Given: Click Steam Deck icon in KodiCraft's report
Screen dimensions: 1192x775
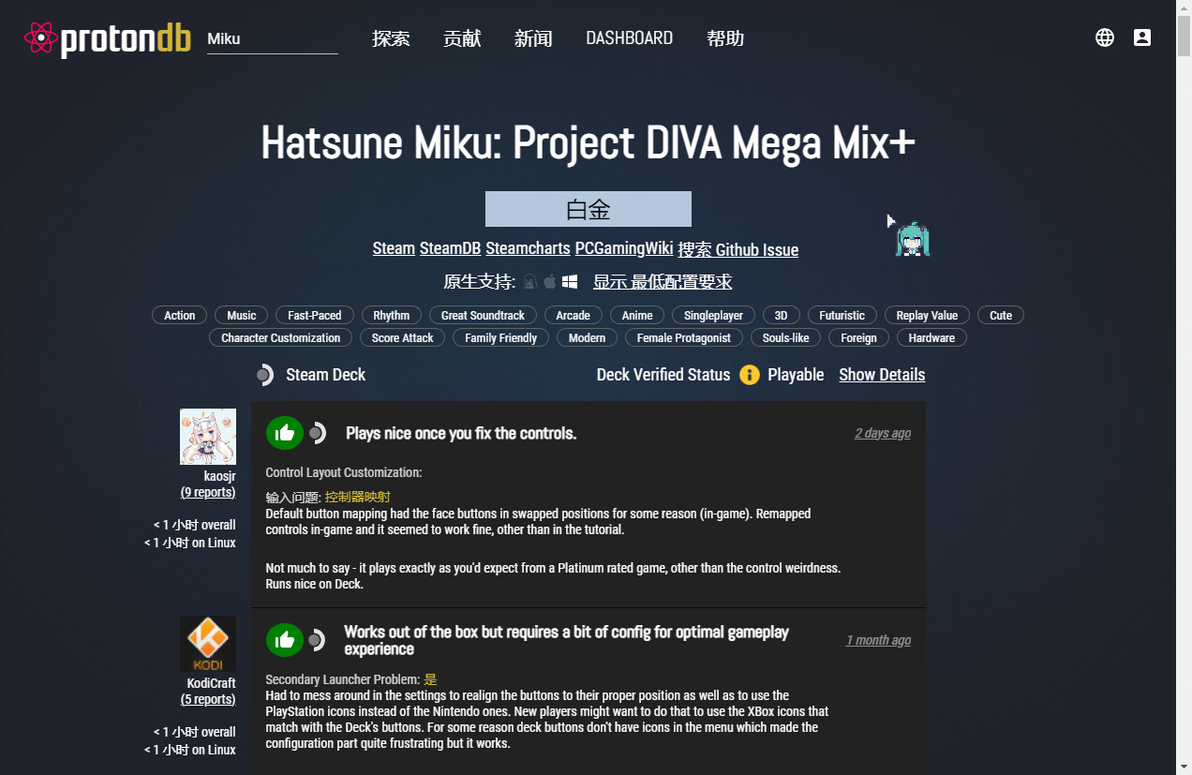Looking at the screenshot, I should pos(317,640).
